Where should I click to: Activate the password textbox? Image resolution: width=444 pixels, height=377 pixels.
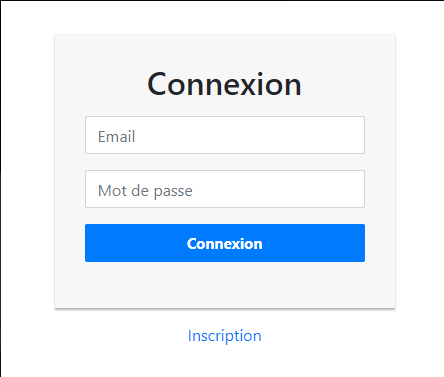(225, 189)
